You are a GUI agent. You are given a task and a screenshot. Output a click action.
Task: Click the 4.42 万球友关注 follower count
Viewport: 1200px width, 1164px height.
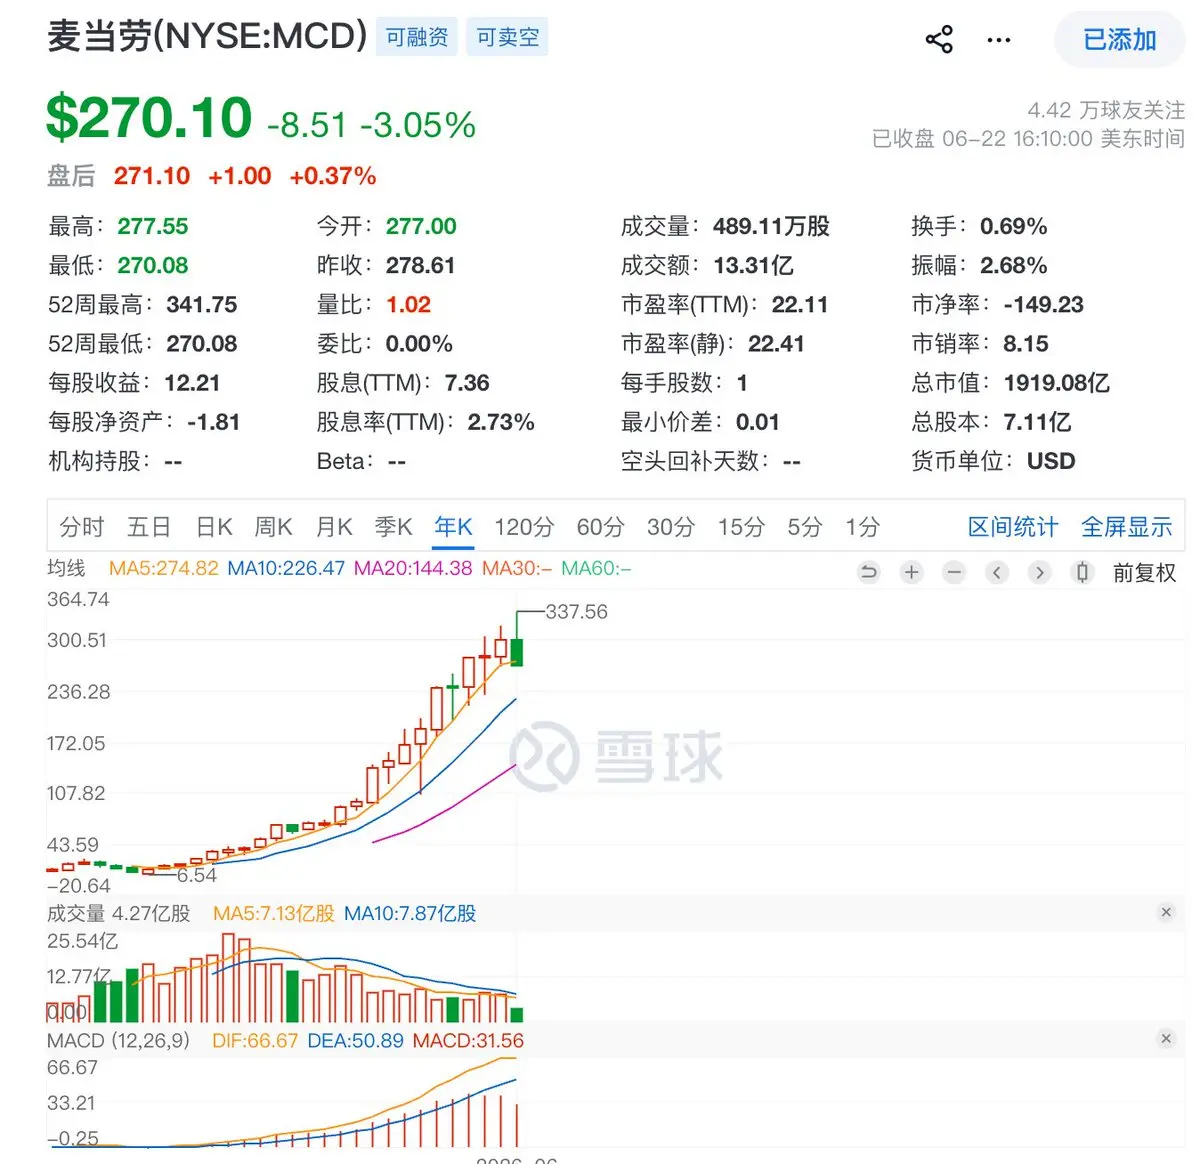tap(1106, 110)
